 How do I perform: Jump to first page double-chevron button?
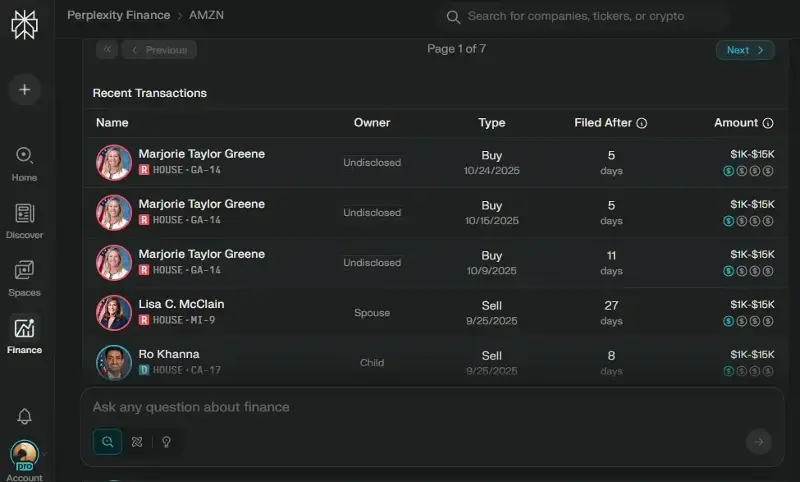(x=107, y=49)
